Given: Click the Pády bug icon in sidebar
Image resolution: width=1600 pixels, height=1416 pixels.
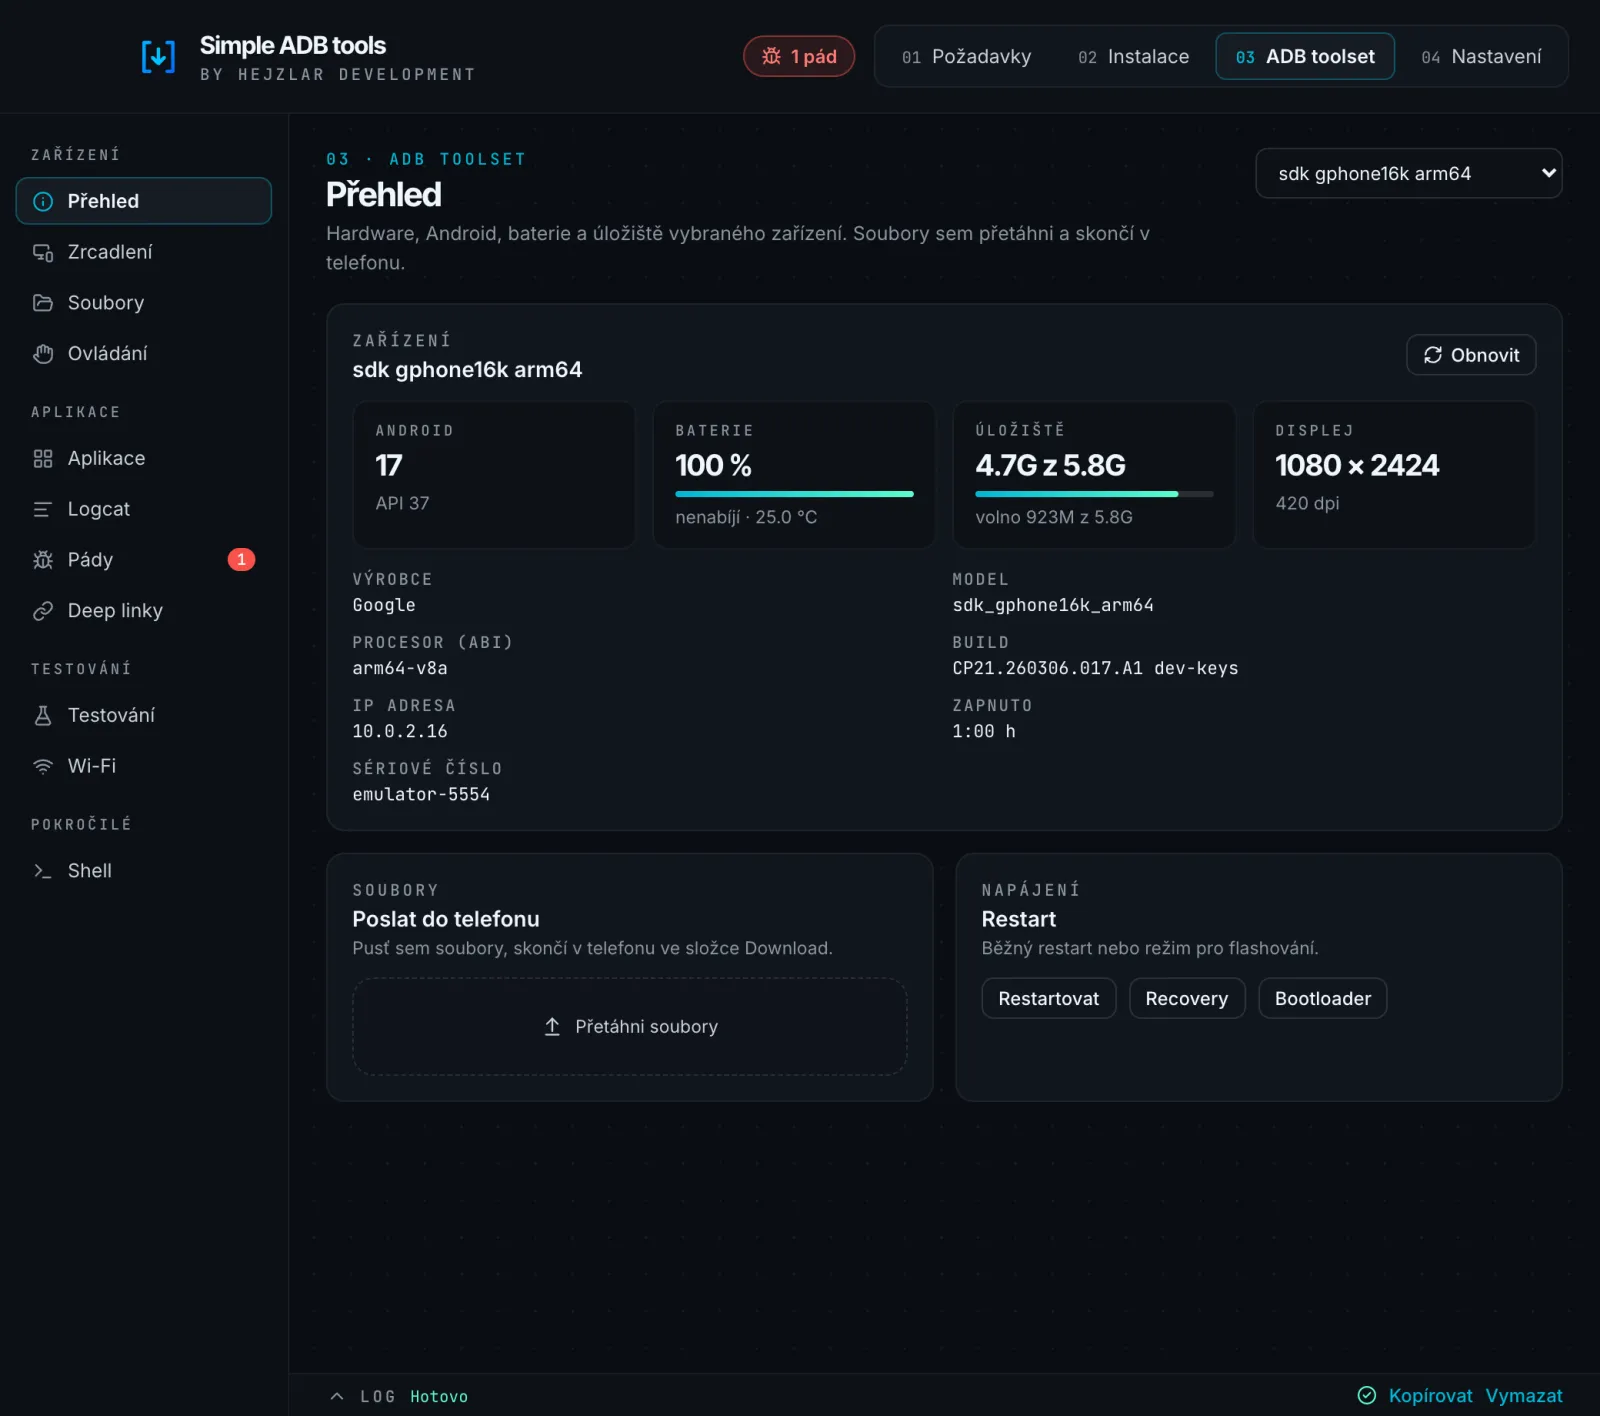Looking at the screenshot, I should click(43, 560).
